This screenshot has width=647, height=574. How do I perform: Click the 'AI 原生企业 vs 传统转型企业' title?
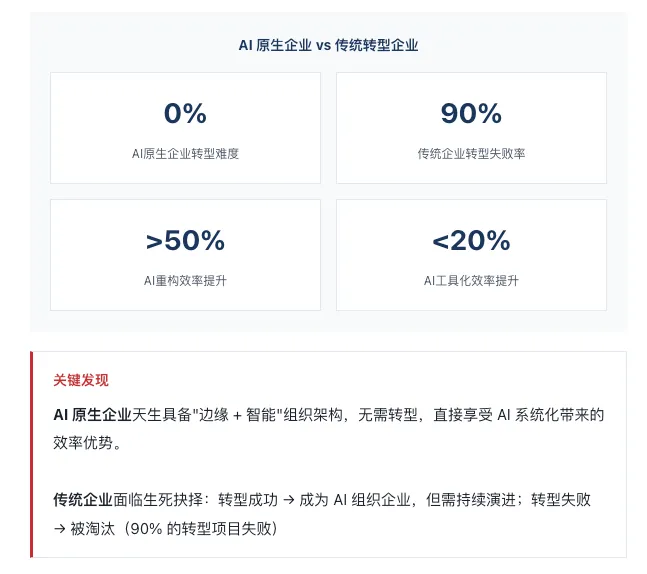[x=328, y=45]
